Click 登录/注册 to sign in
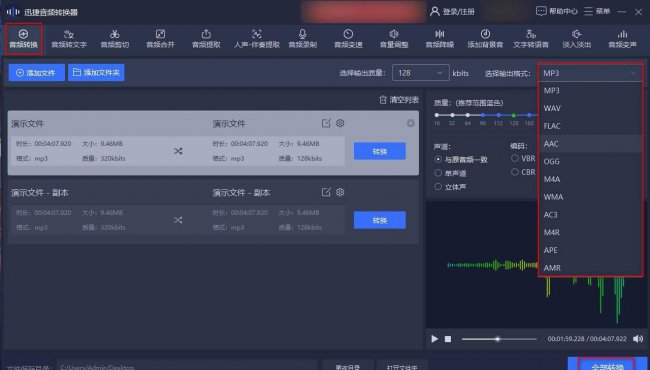The width and height of the screenshot is (650, 370). (452, 12)
